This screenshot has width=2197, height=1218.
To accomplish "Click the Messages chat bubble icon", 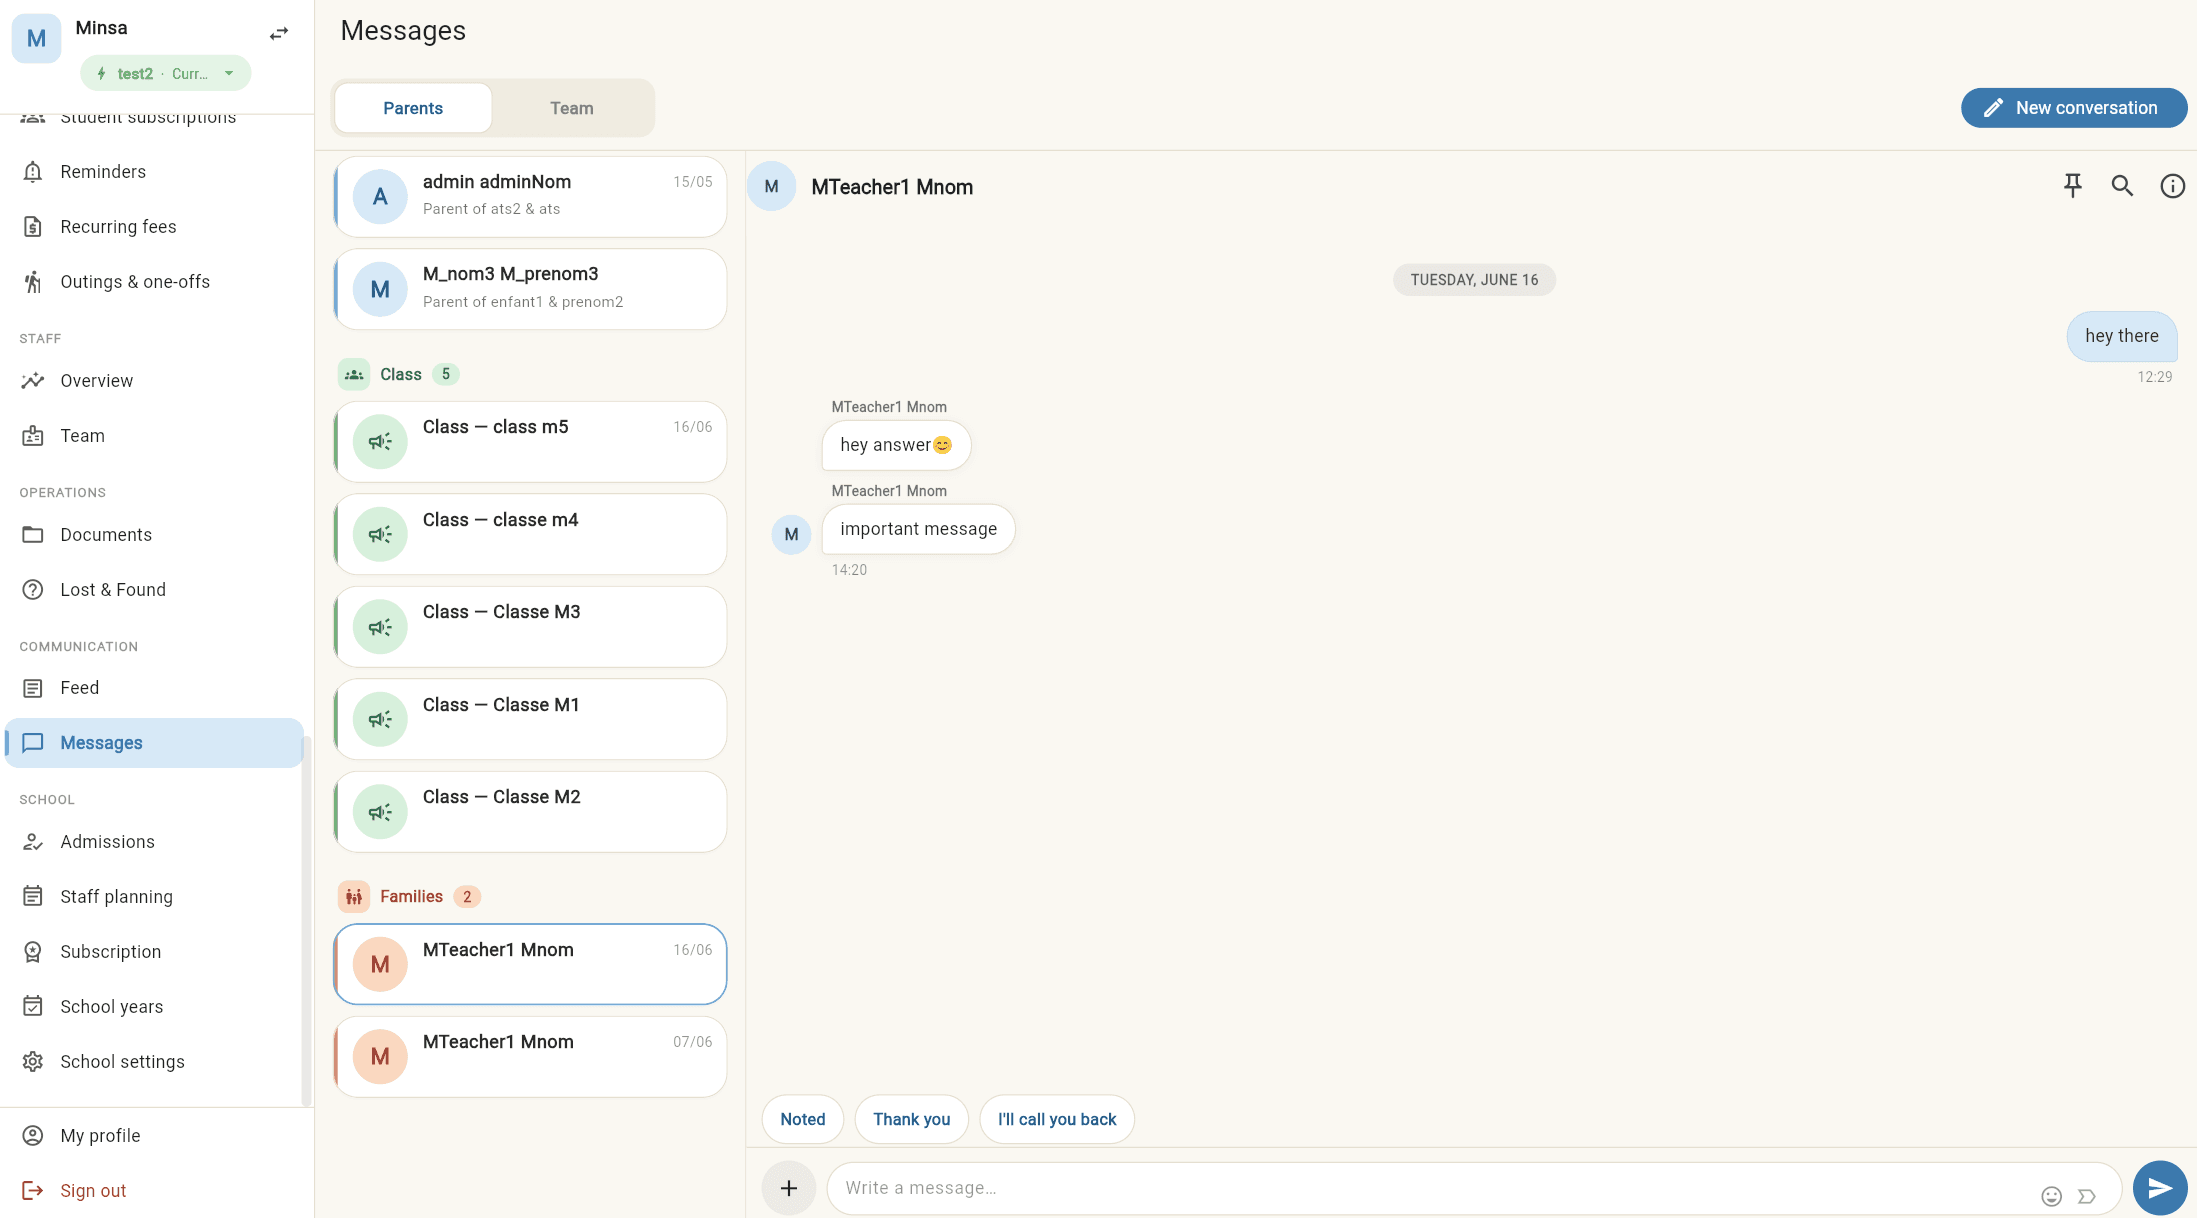I will (33, 743).
